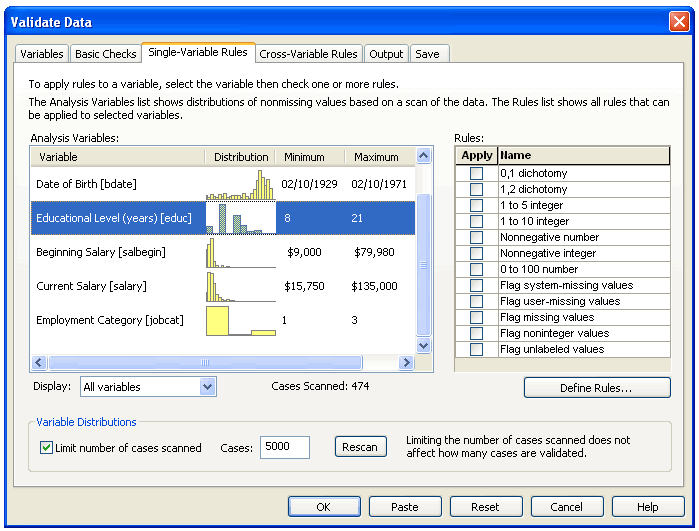
Task: Click the Maximum column header
Action: [380, 157]
